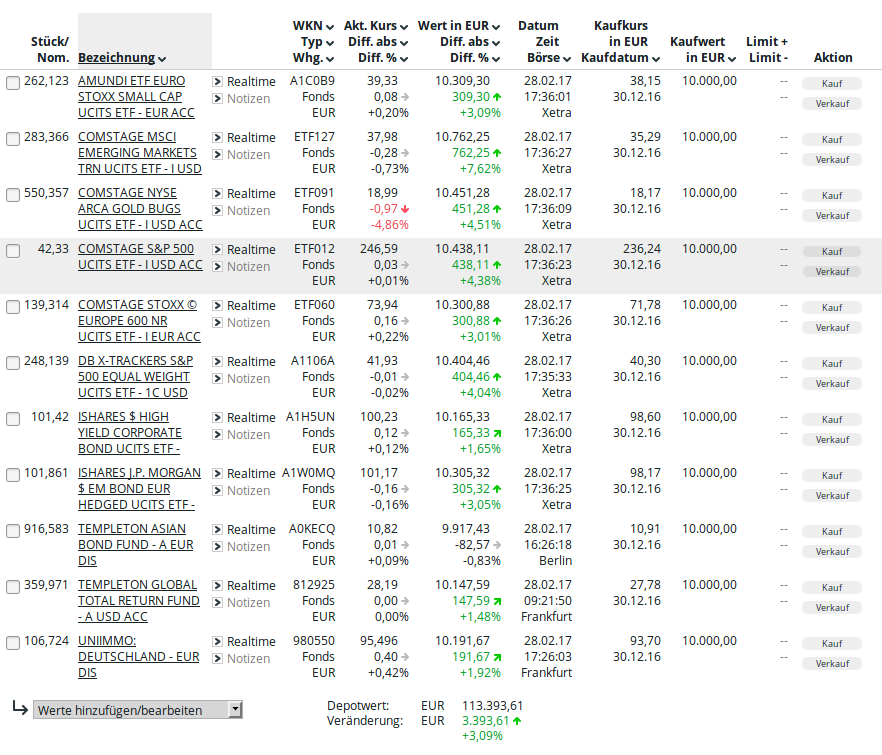Open Notizen arrow icon for TEMPLETON ASIAN BOND row
Image resolution: width=882 pixels, height=755 pixels.
[217, 547]
